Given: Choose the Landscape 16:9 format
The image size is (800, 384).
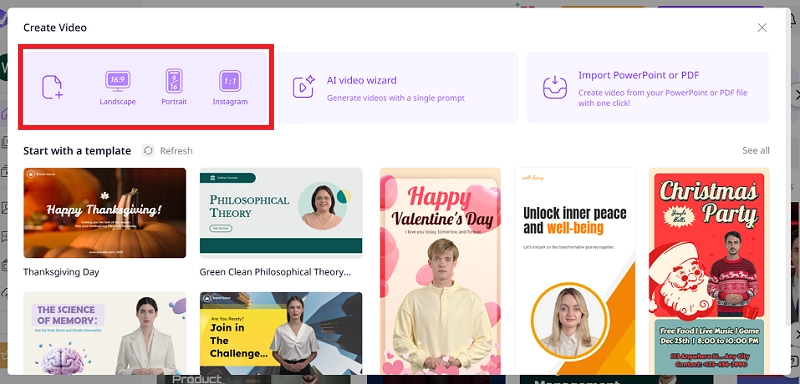Looking at the screenshot, I should 117,88.
